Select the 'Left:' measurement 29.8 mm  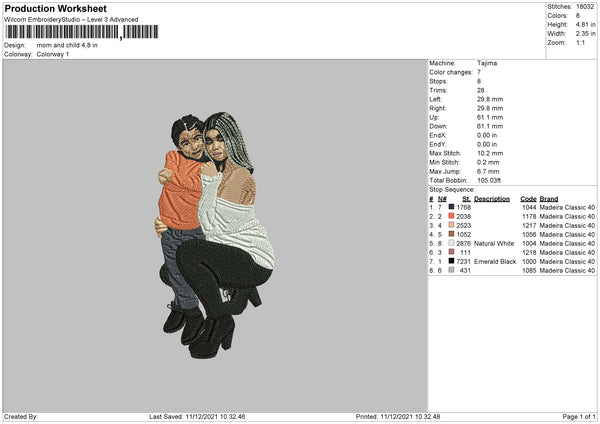coord(490,99)
